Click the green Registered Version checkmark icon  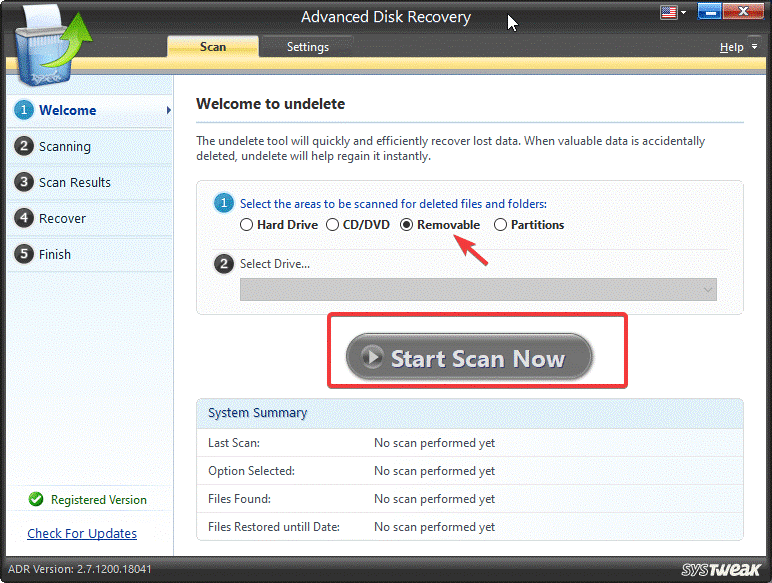(x=36, y=499)
